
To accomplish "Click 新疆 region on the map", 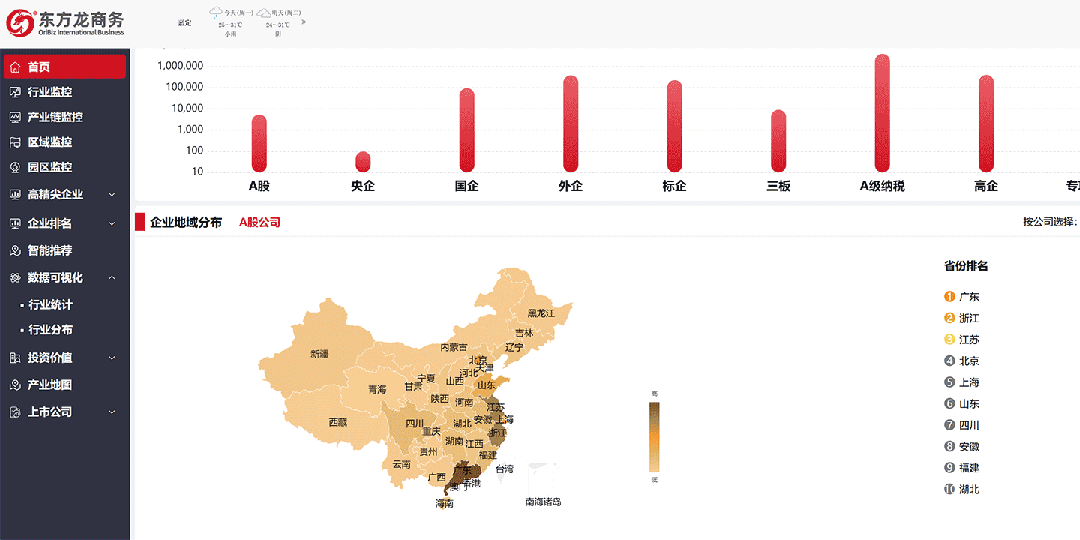I will [319, 353].
